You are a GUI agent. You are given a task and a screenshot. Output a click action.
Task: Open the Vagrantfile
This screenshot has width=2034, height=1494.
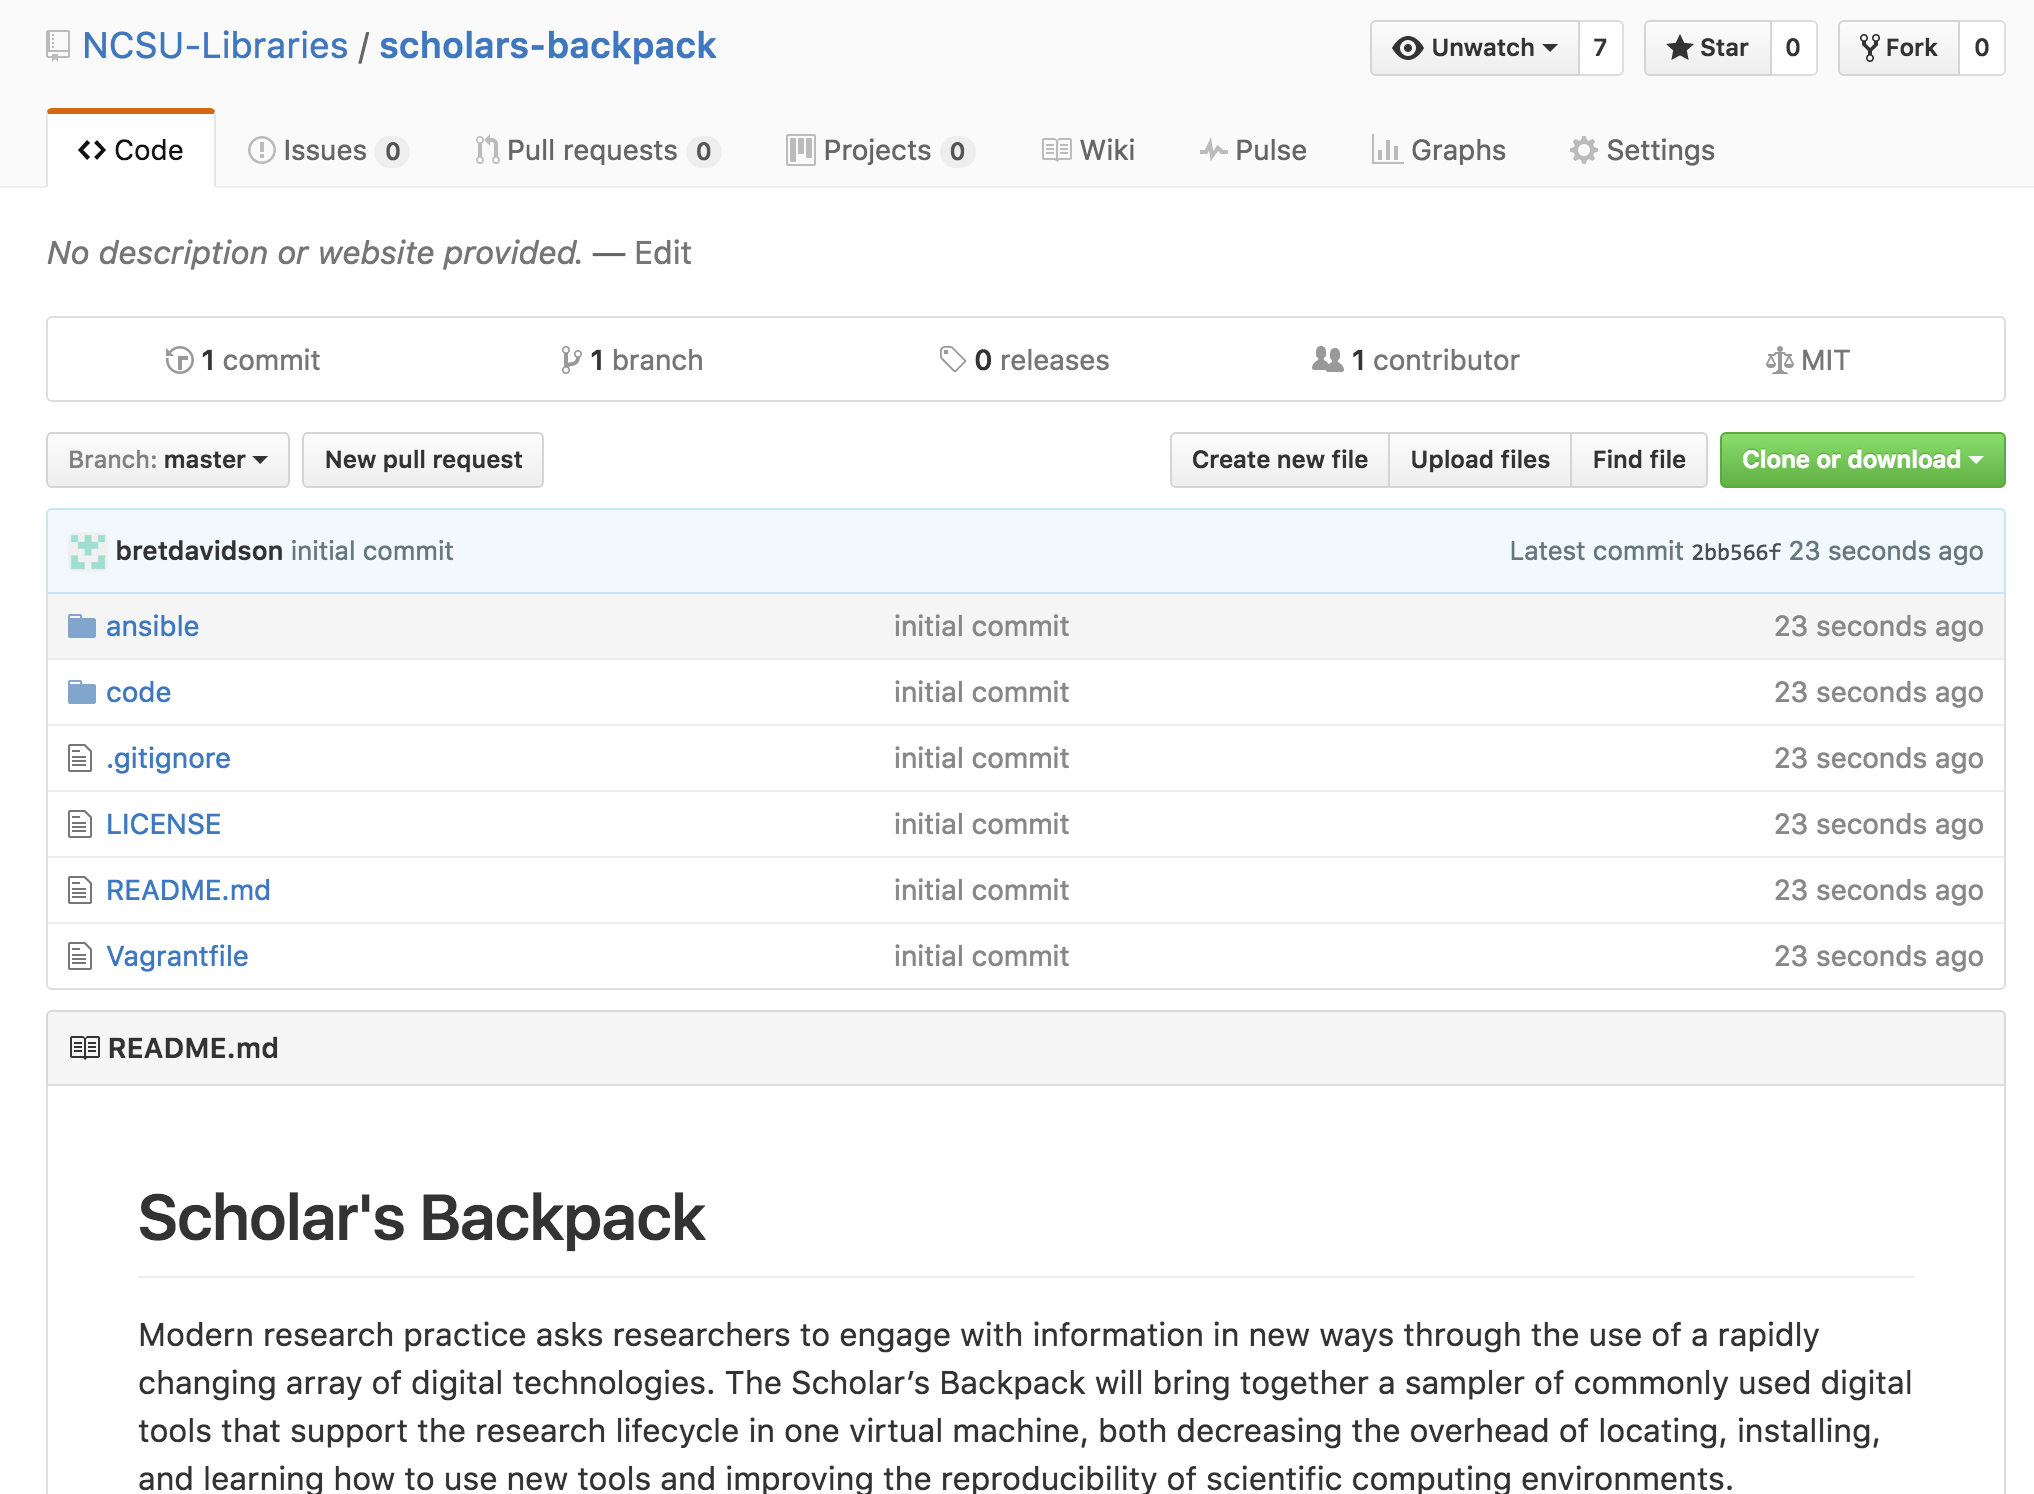point(177,956)
